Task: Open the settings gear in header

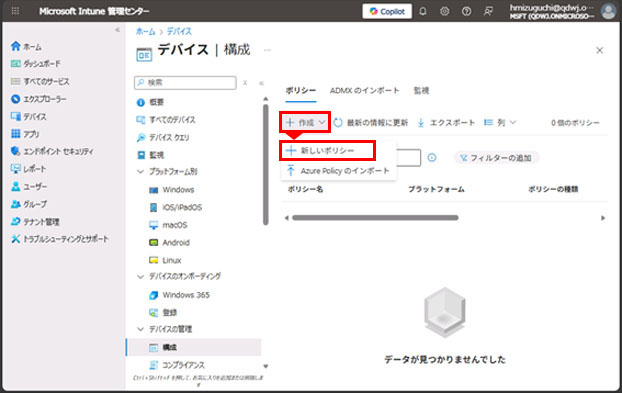Action: pos(445,12)
